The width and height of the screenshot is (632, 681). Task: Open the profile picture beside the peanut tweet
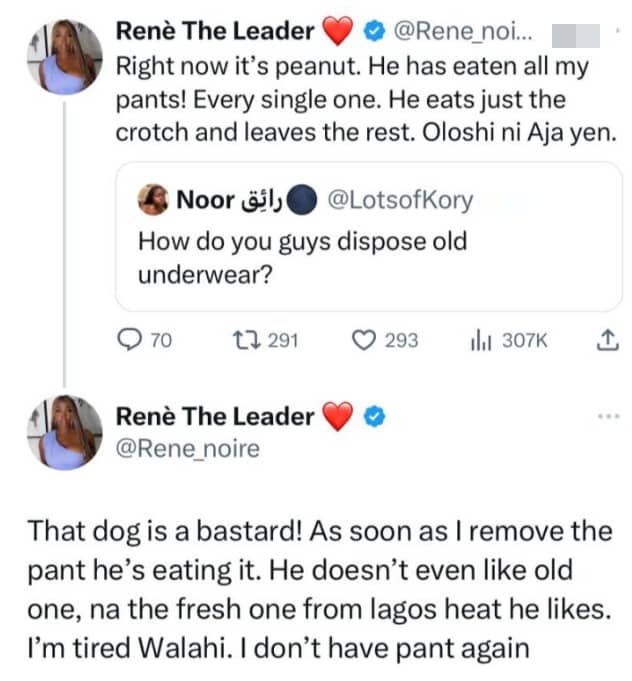(66, 57)
